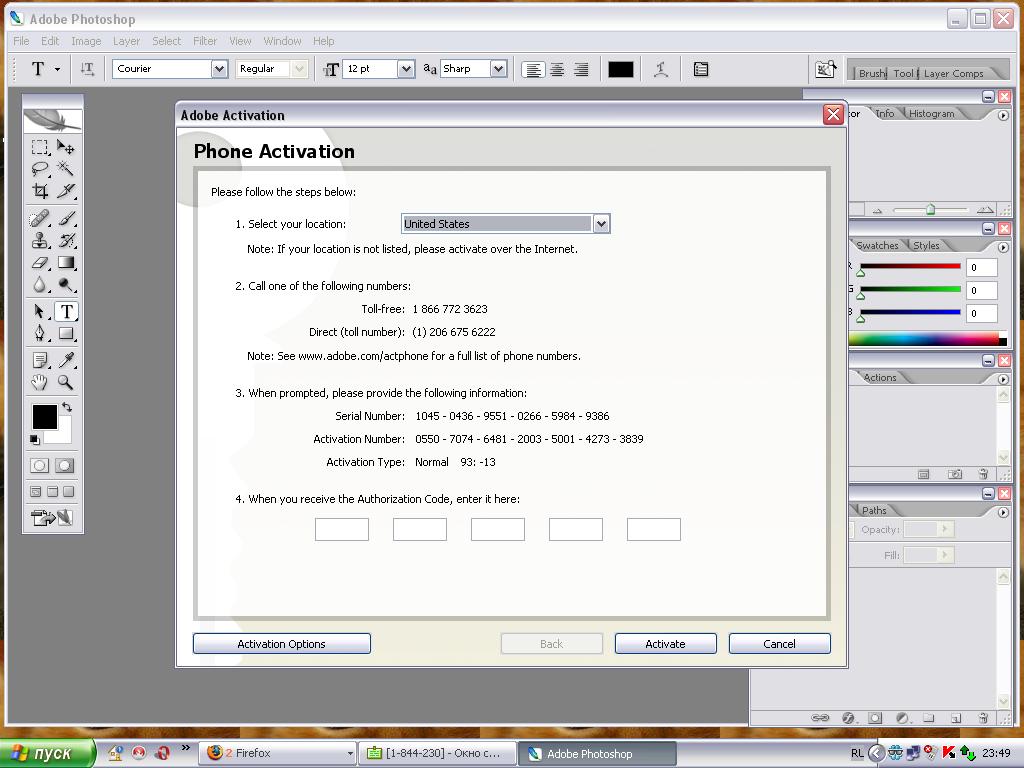Select the Zoom magnifier tool
Screen dimensions: 1024x768
click(66, 382)
